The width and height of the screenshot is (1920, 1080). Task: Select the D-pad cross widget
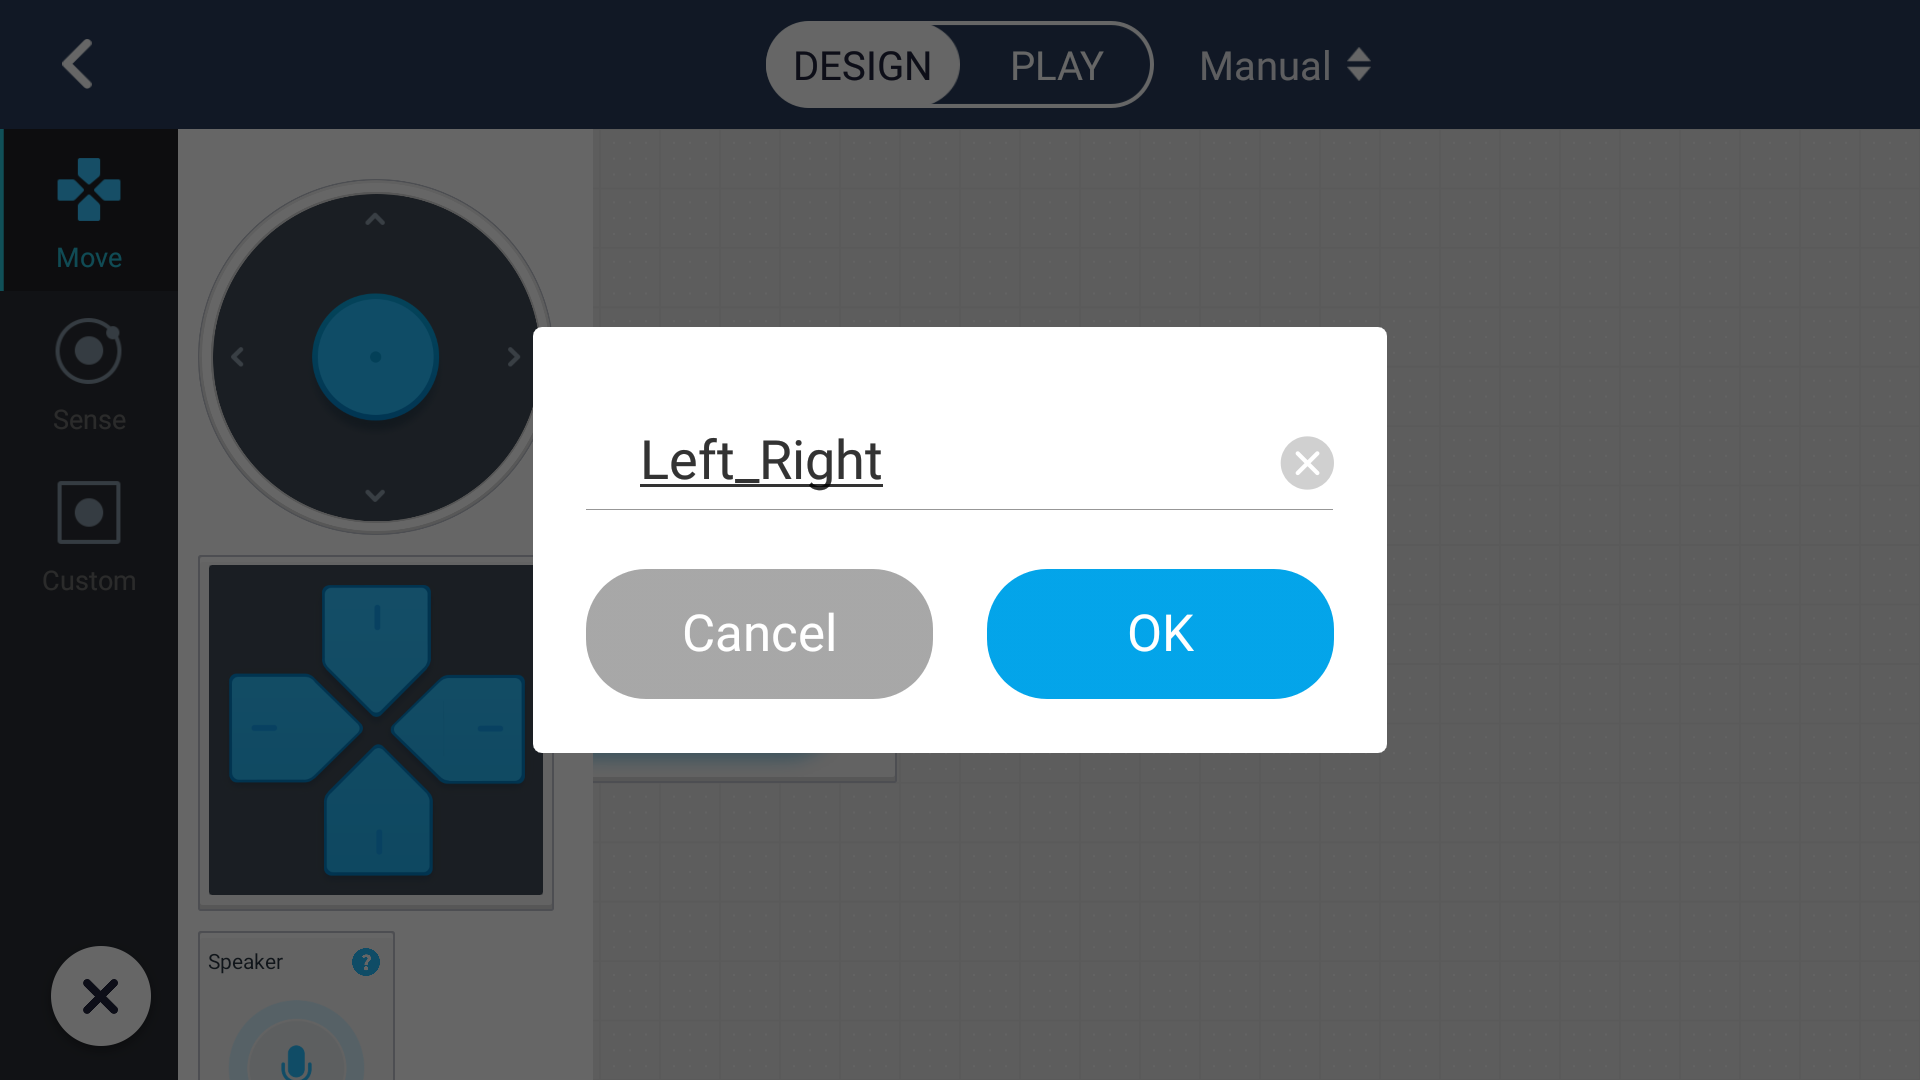coord(376,730)
